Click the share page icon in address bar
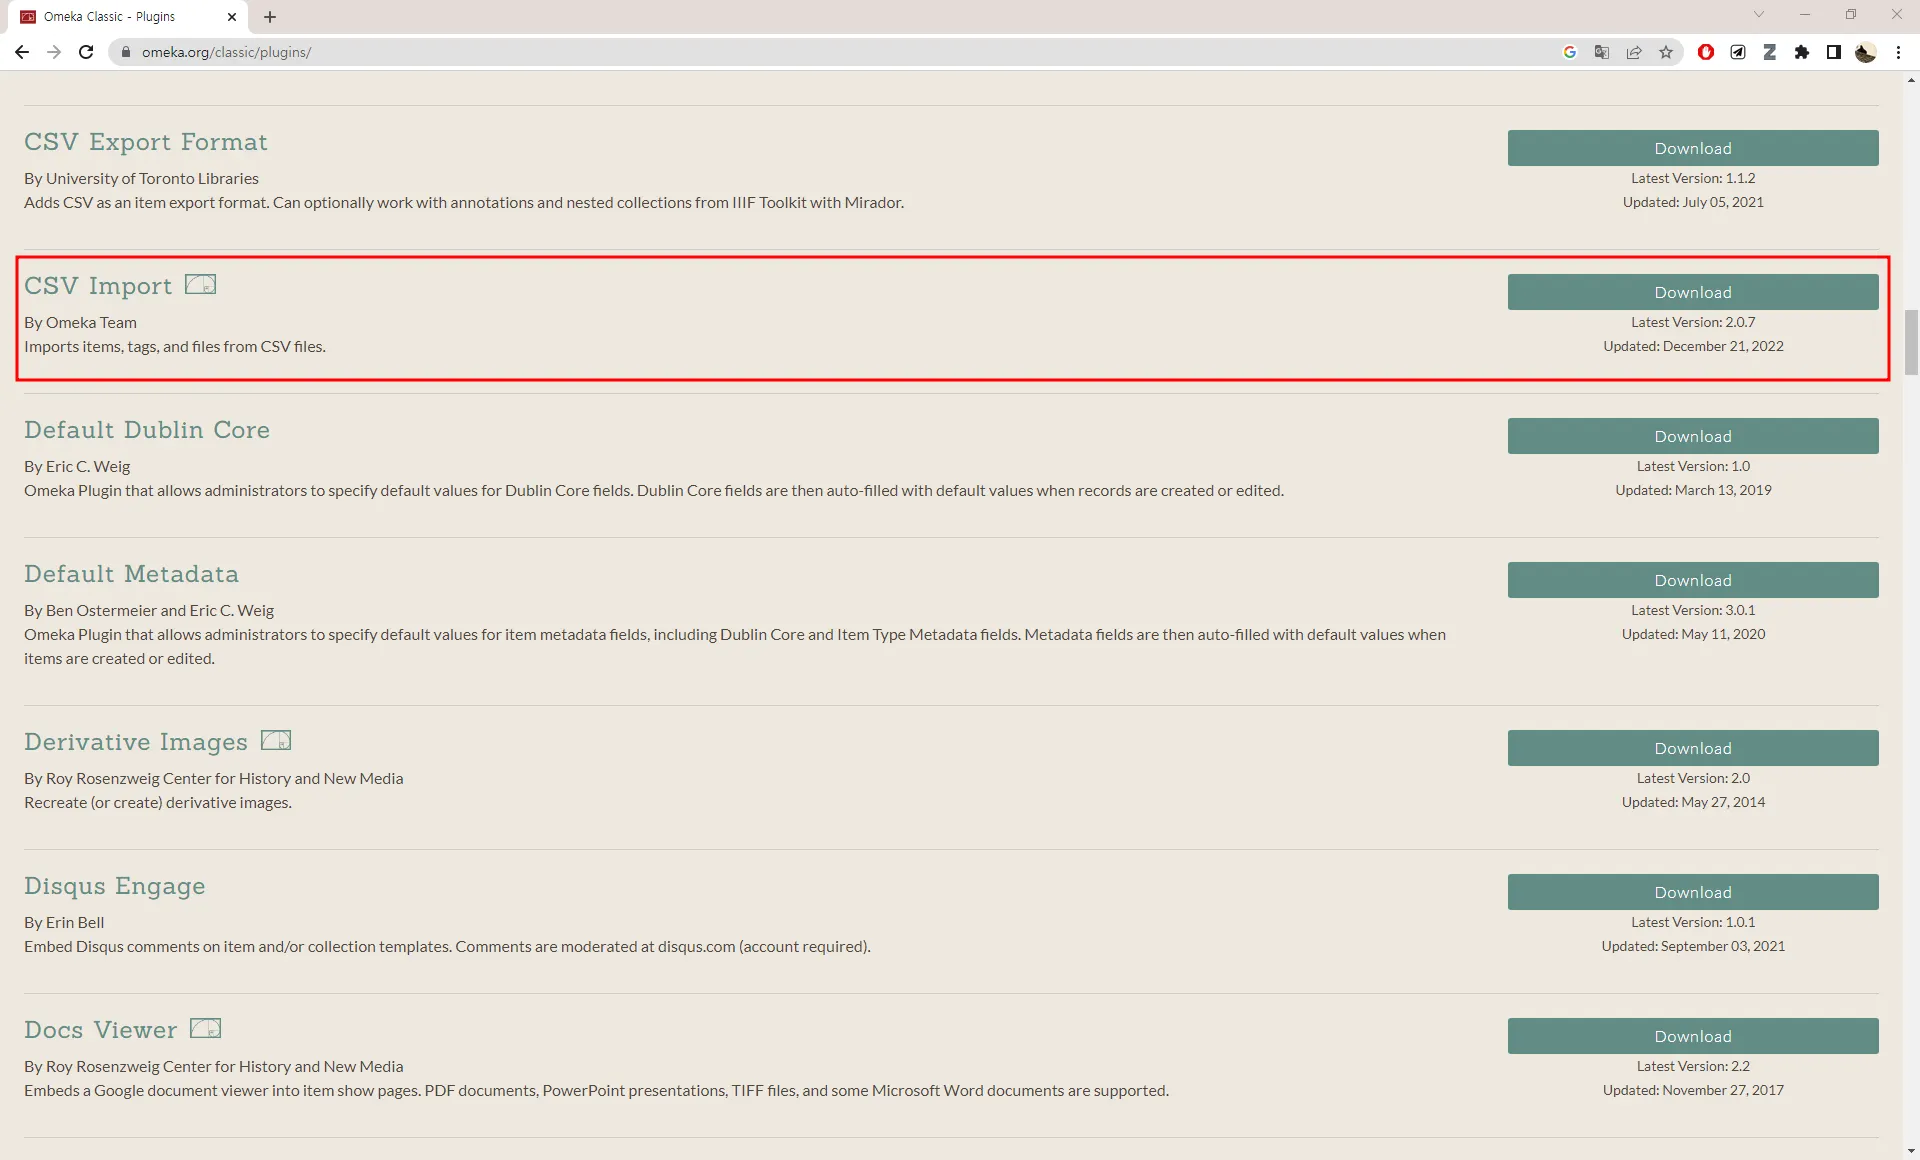This screenshot has width=1920, height=1160. click(1634, 52)
